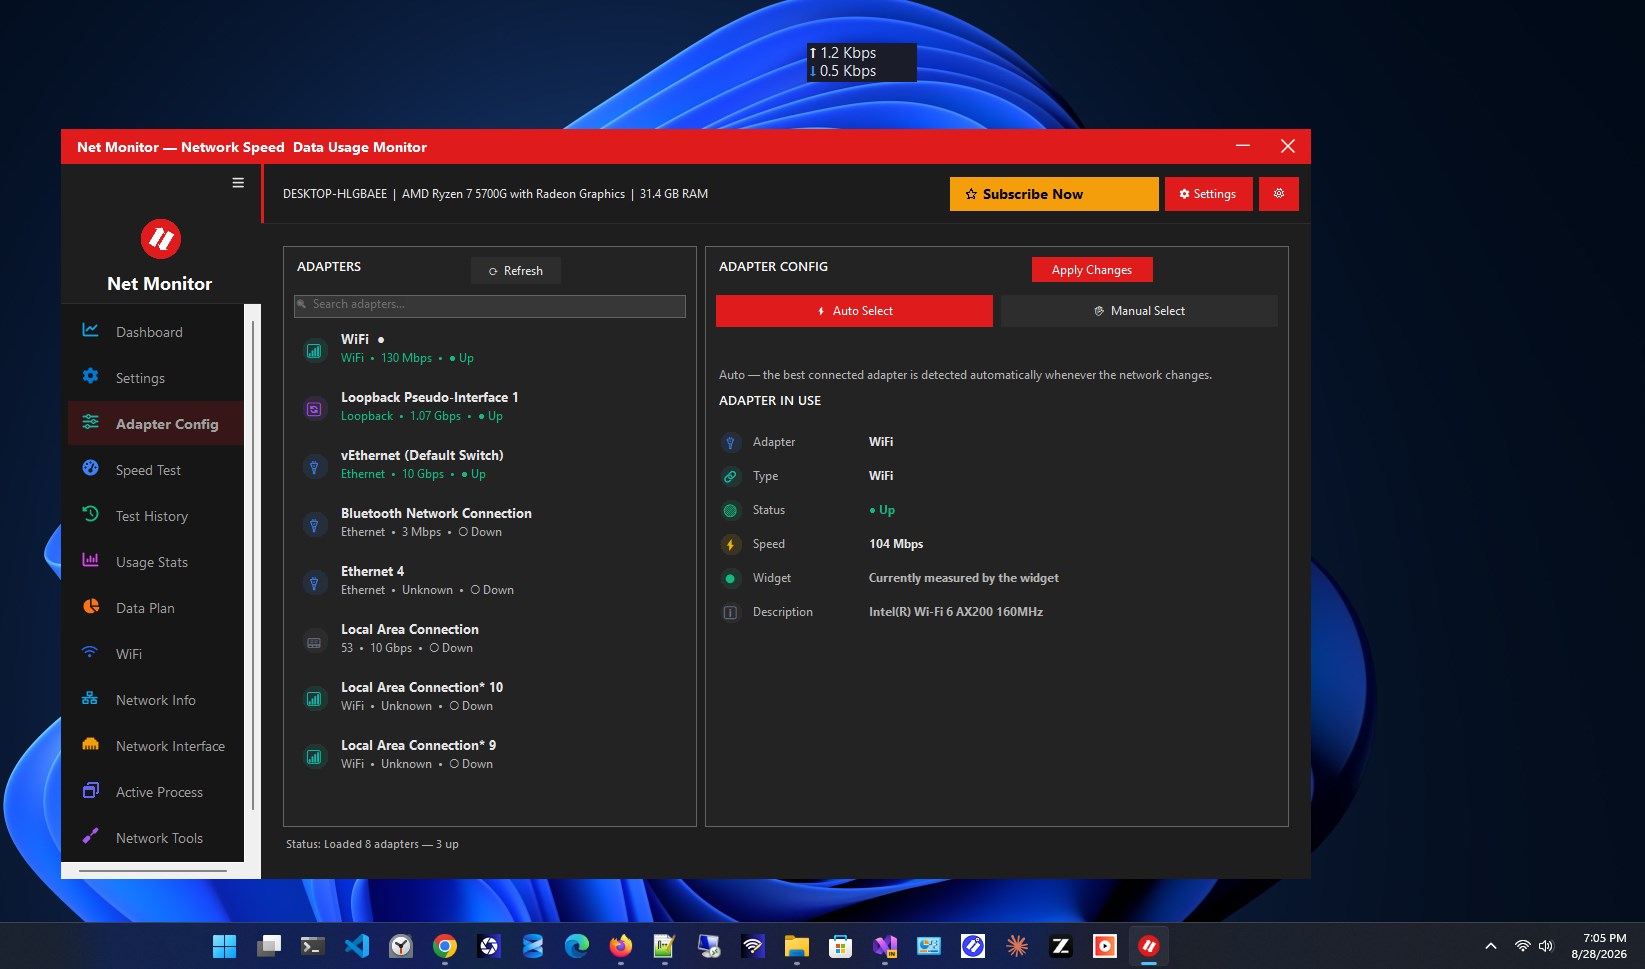
Task: Click the Active Process icon
Action: coord(90,791)
